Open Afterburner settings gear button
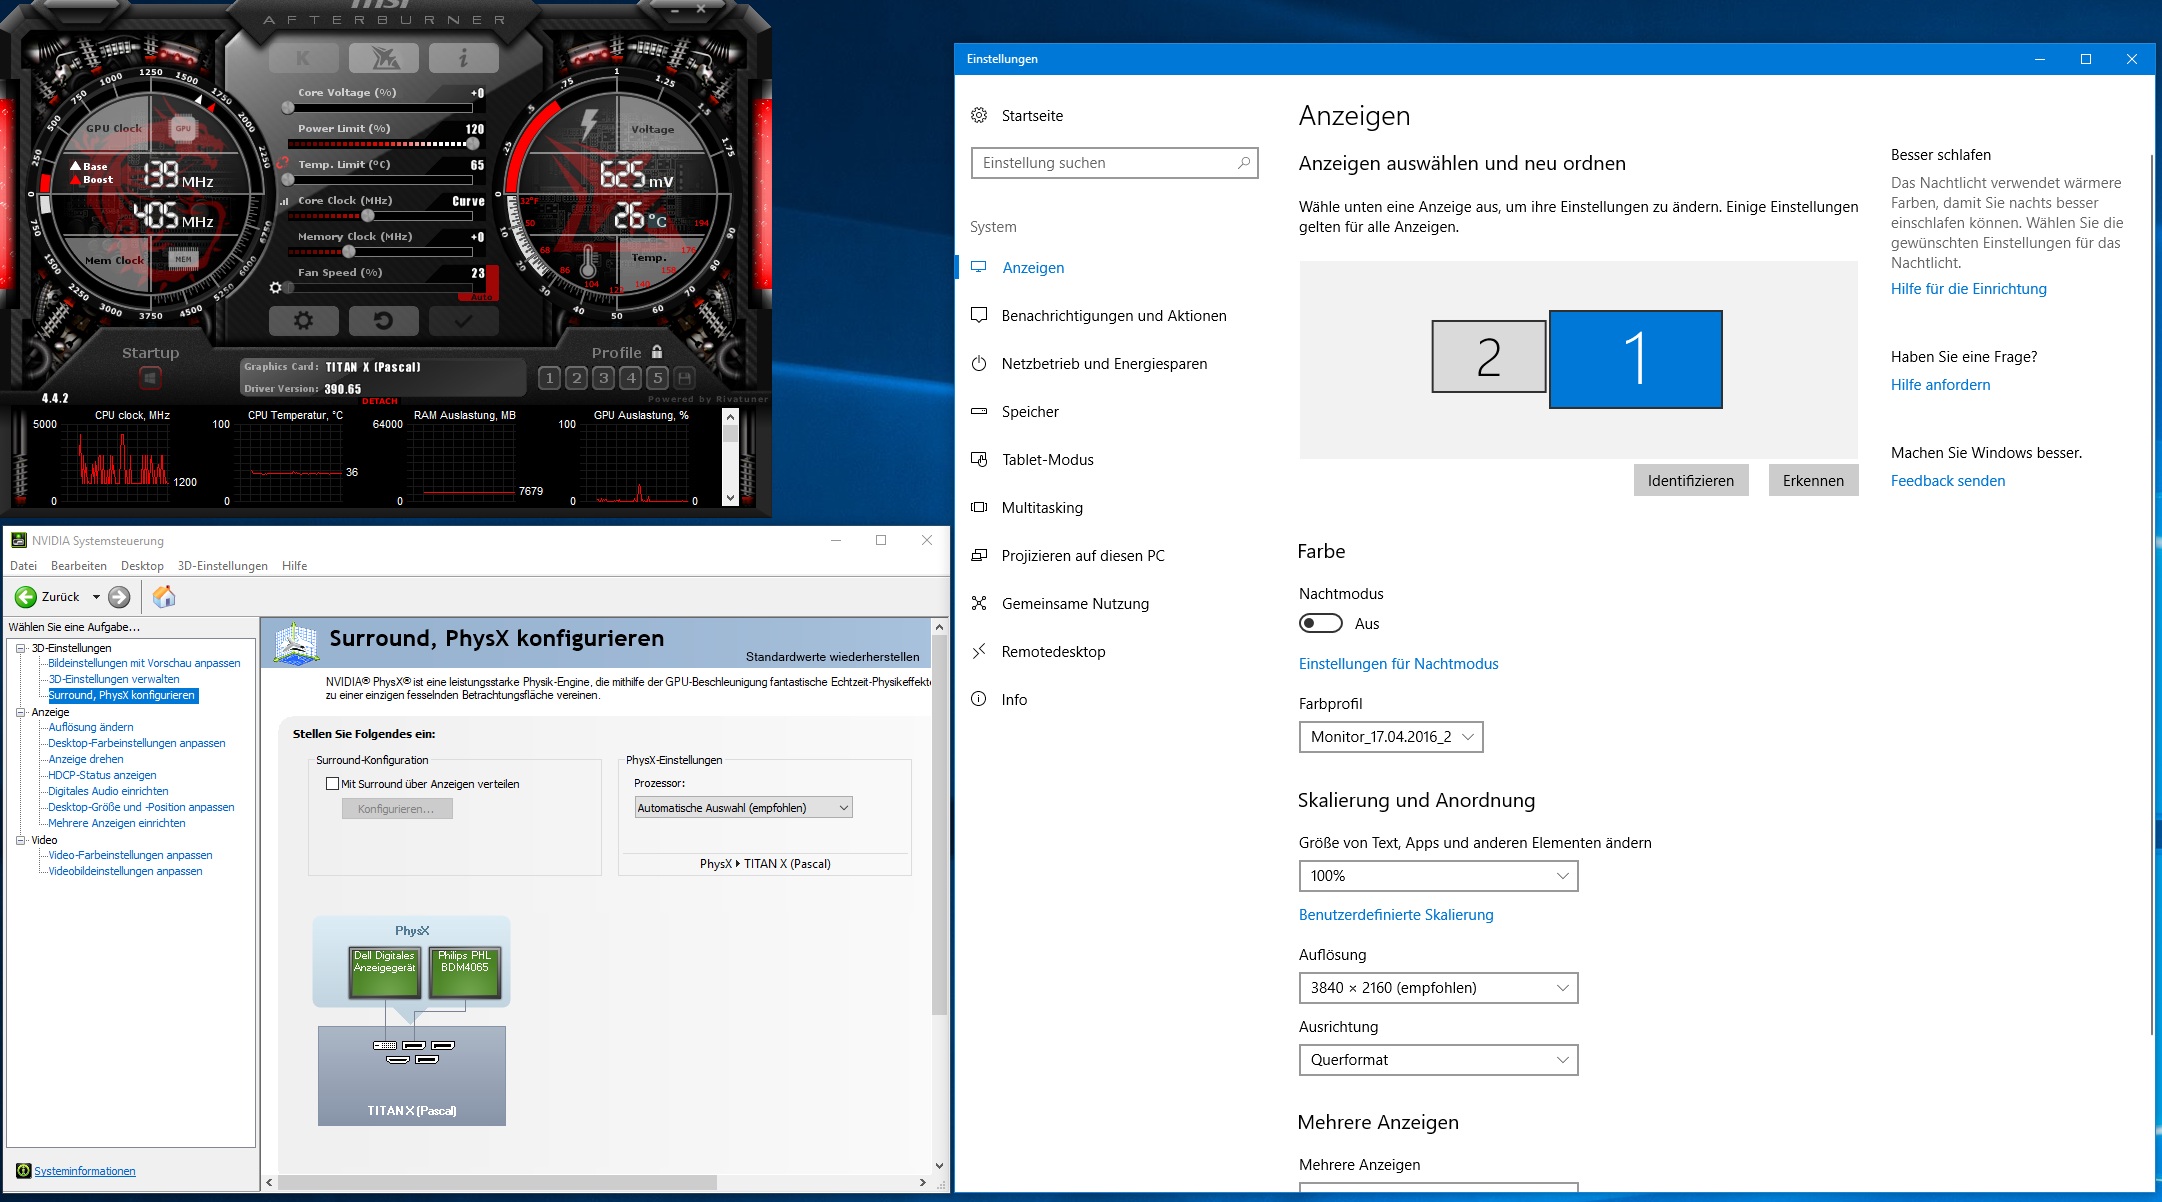Viewport: 2162px width, 1202px height. point(303,321)
